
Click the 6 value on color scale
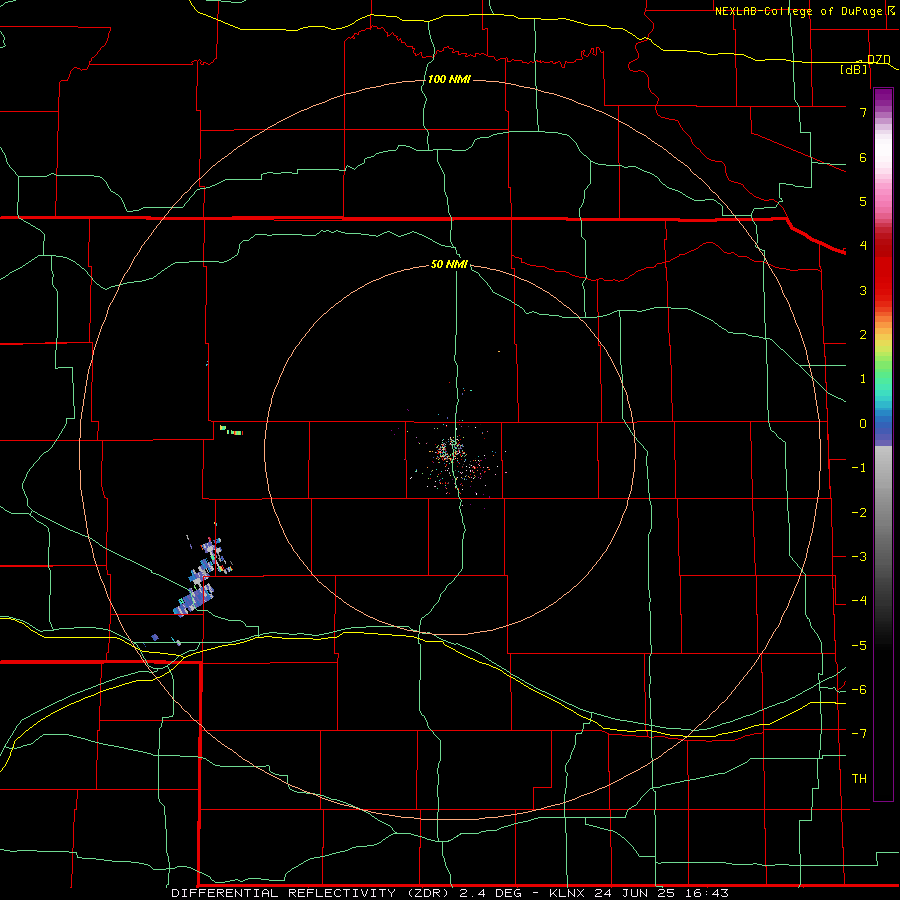[863, 157]
